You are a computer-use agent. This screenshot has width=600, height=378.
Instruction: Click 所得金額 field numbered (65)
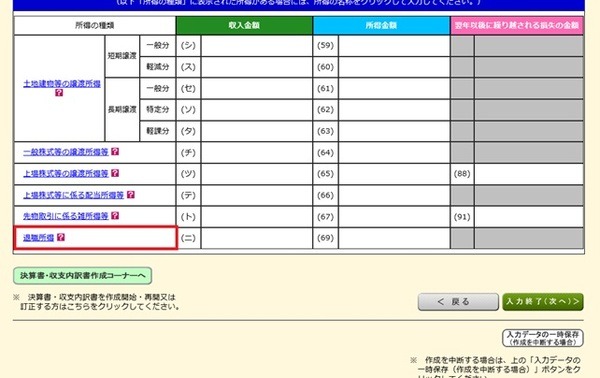(394, 174)
